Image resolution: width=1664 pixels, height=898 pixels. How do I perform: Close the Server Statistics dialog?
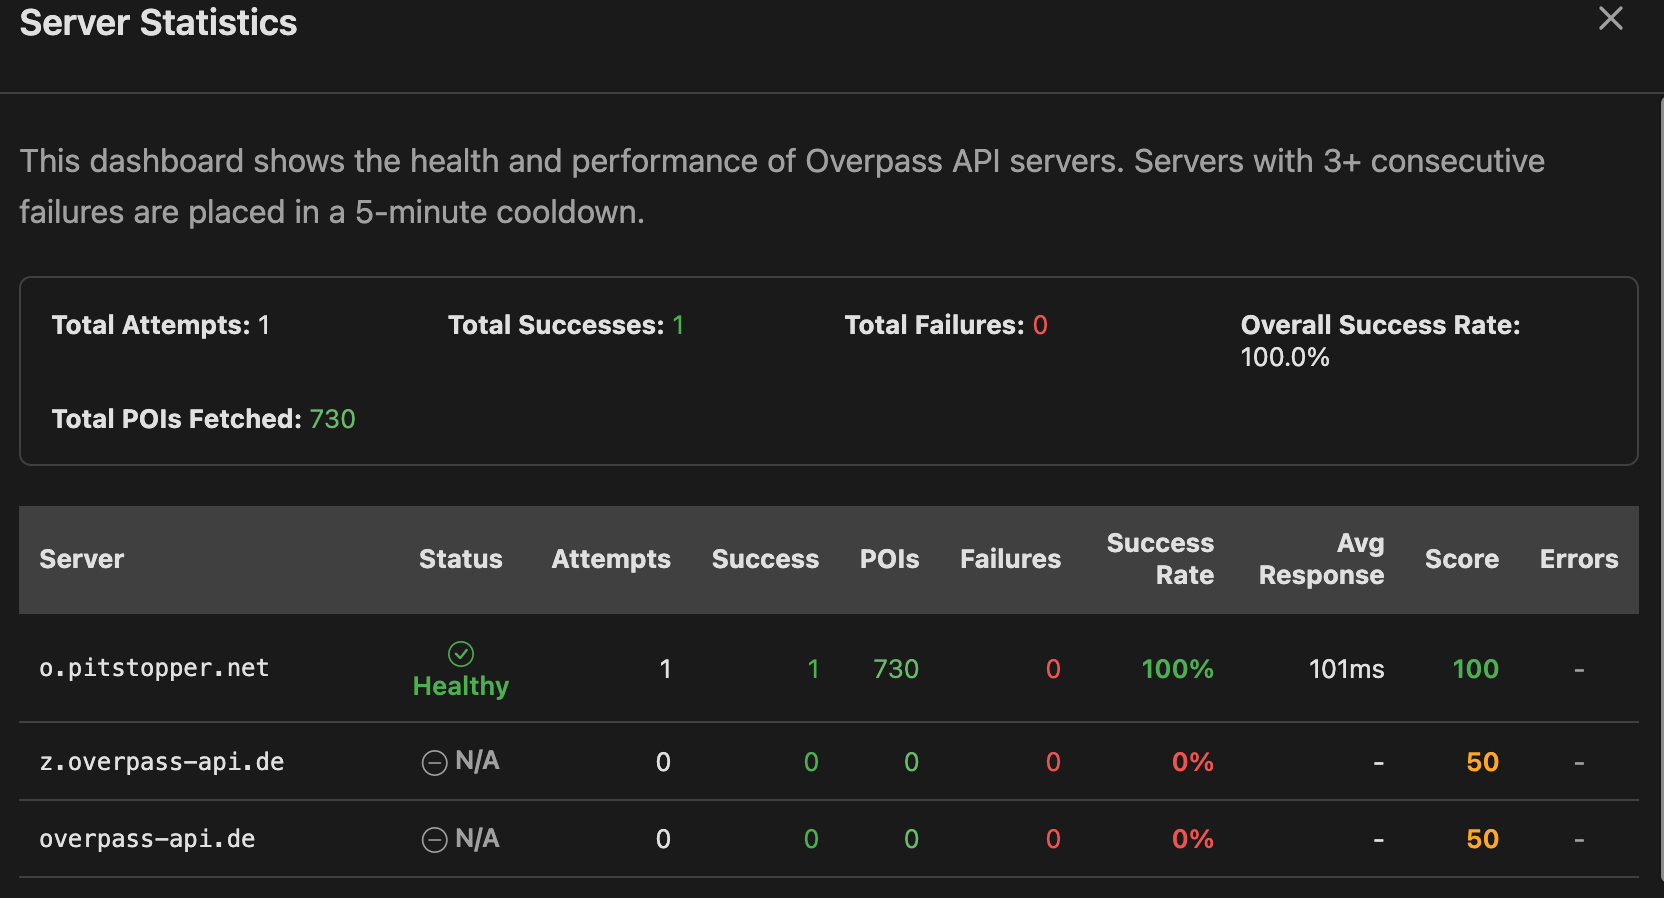tap(1610, 18)
